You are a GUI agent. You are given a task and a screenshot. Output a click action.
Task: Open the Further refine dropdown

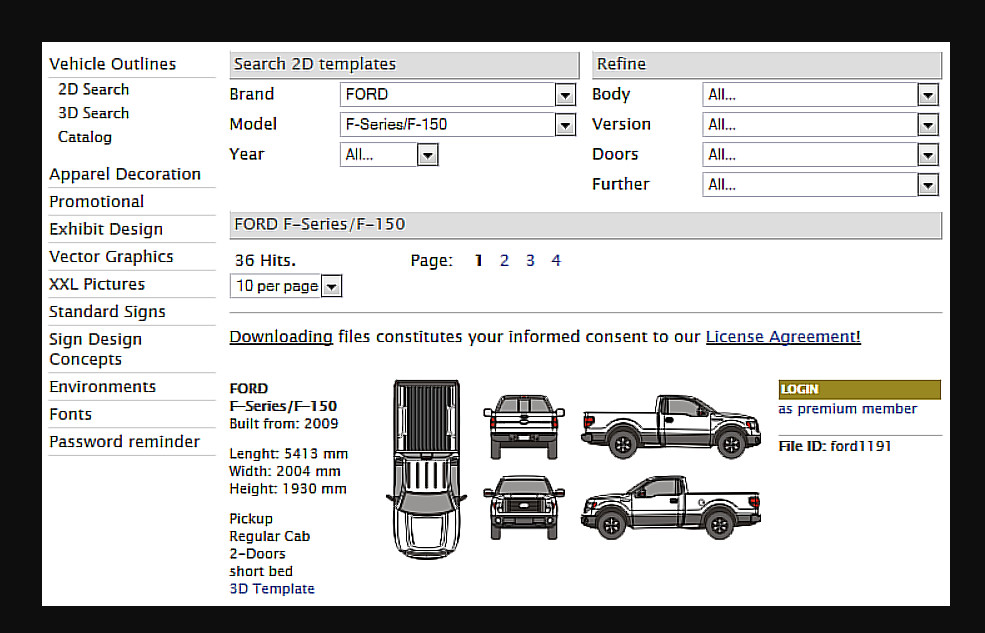(x=820, y=185)
